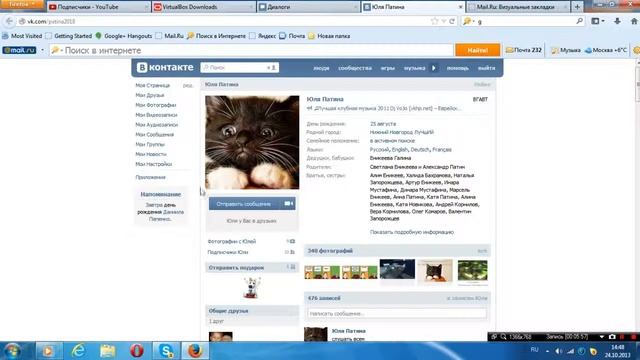
Task: Open Почта 232 in Mail.ru toolbar
Action: point(524,50)
